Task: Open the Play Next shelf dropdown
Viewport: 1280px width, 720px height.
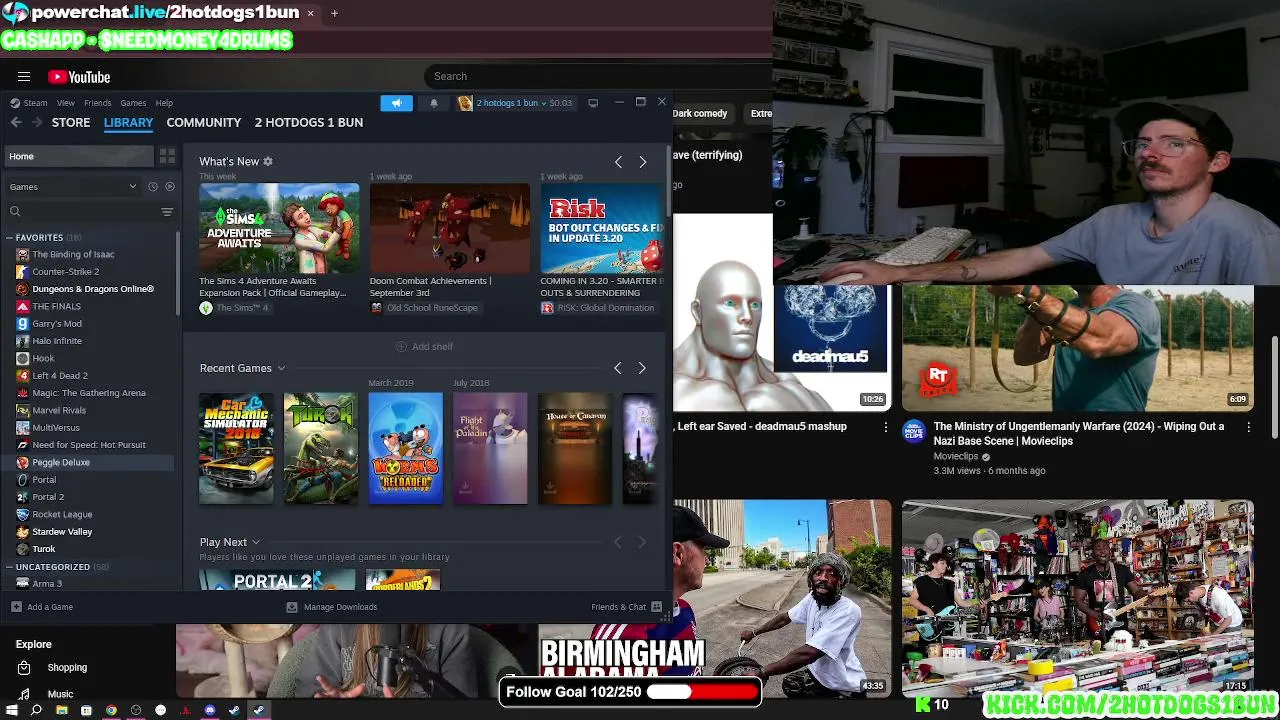Action: click(256, 542)
